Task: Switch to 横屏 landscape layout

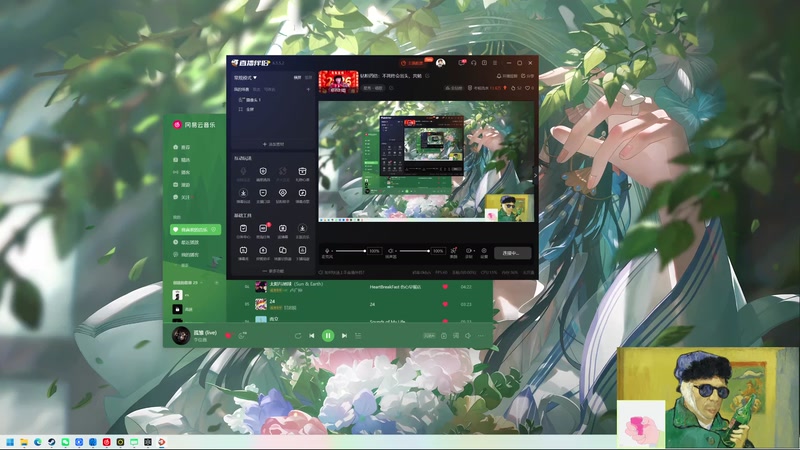Action: pos(297,78)
